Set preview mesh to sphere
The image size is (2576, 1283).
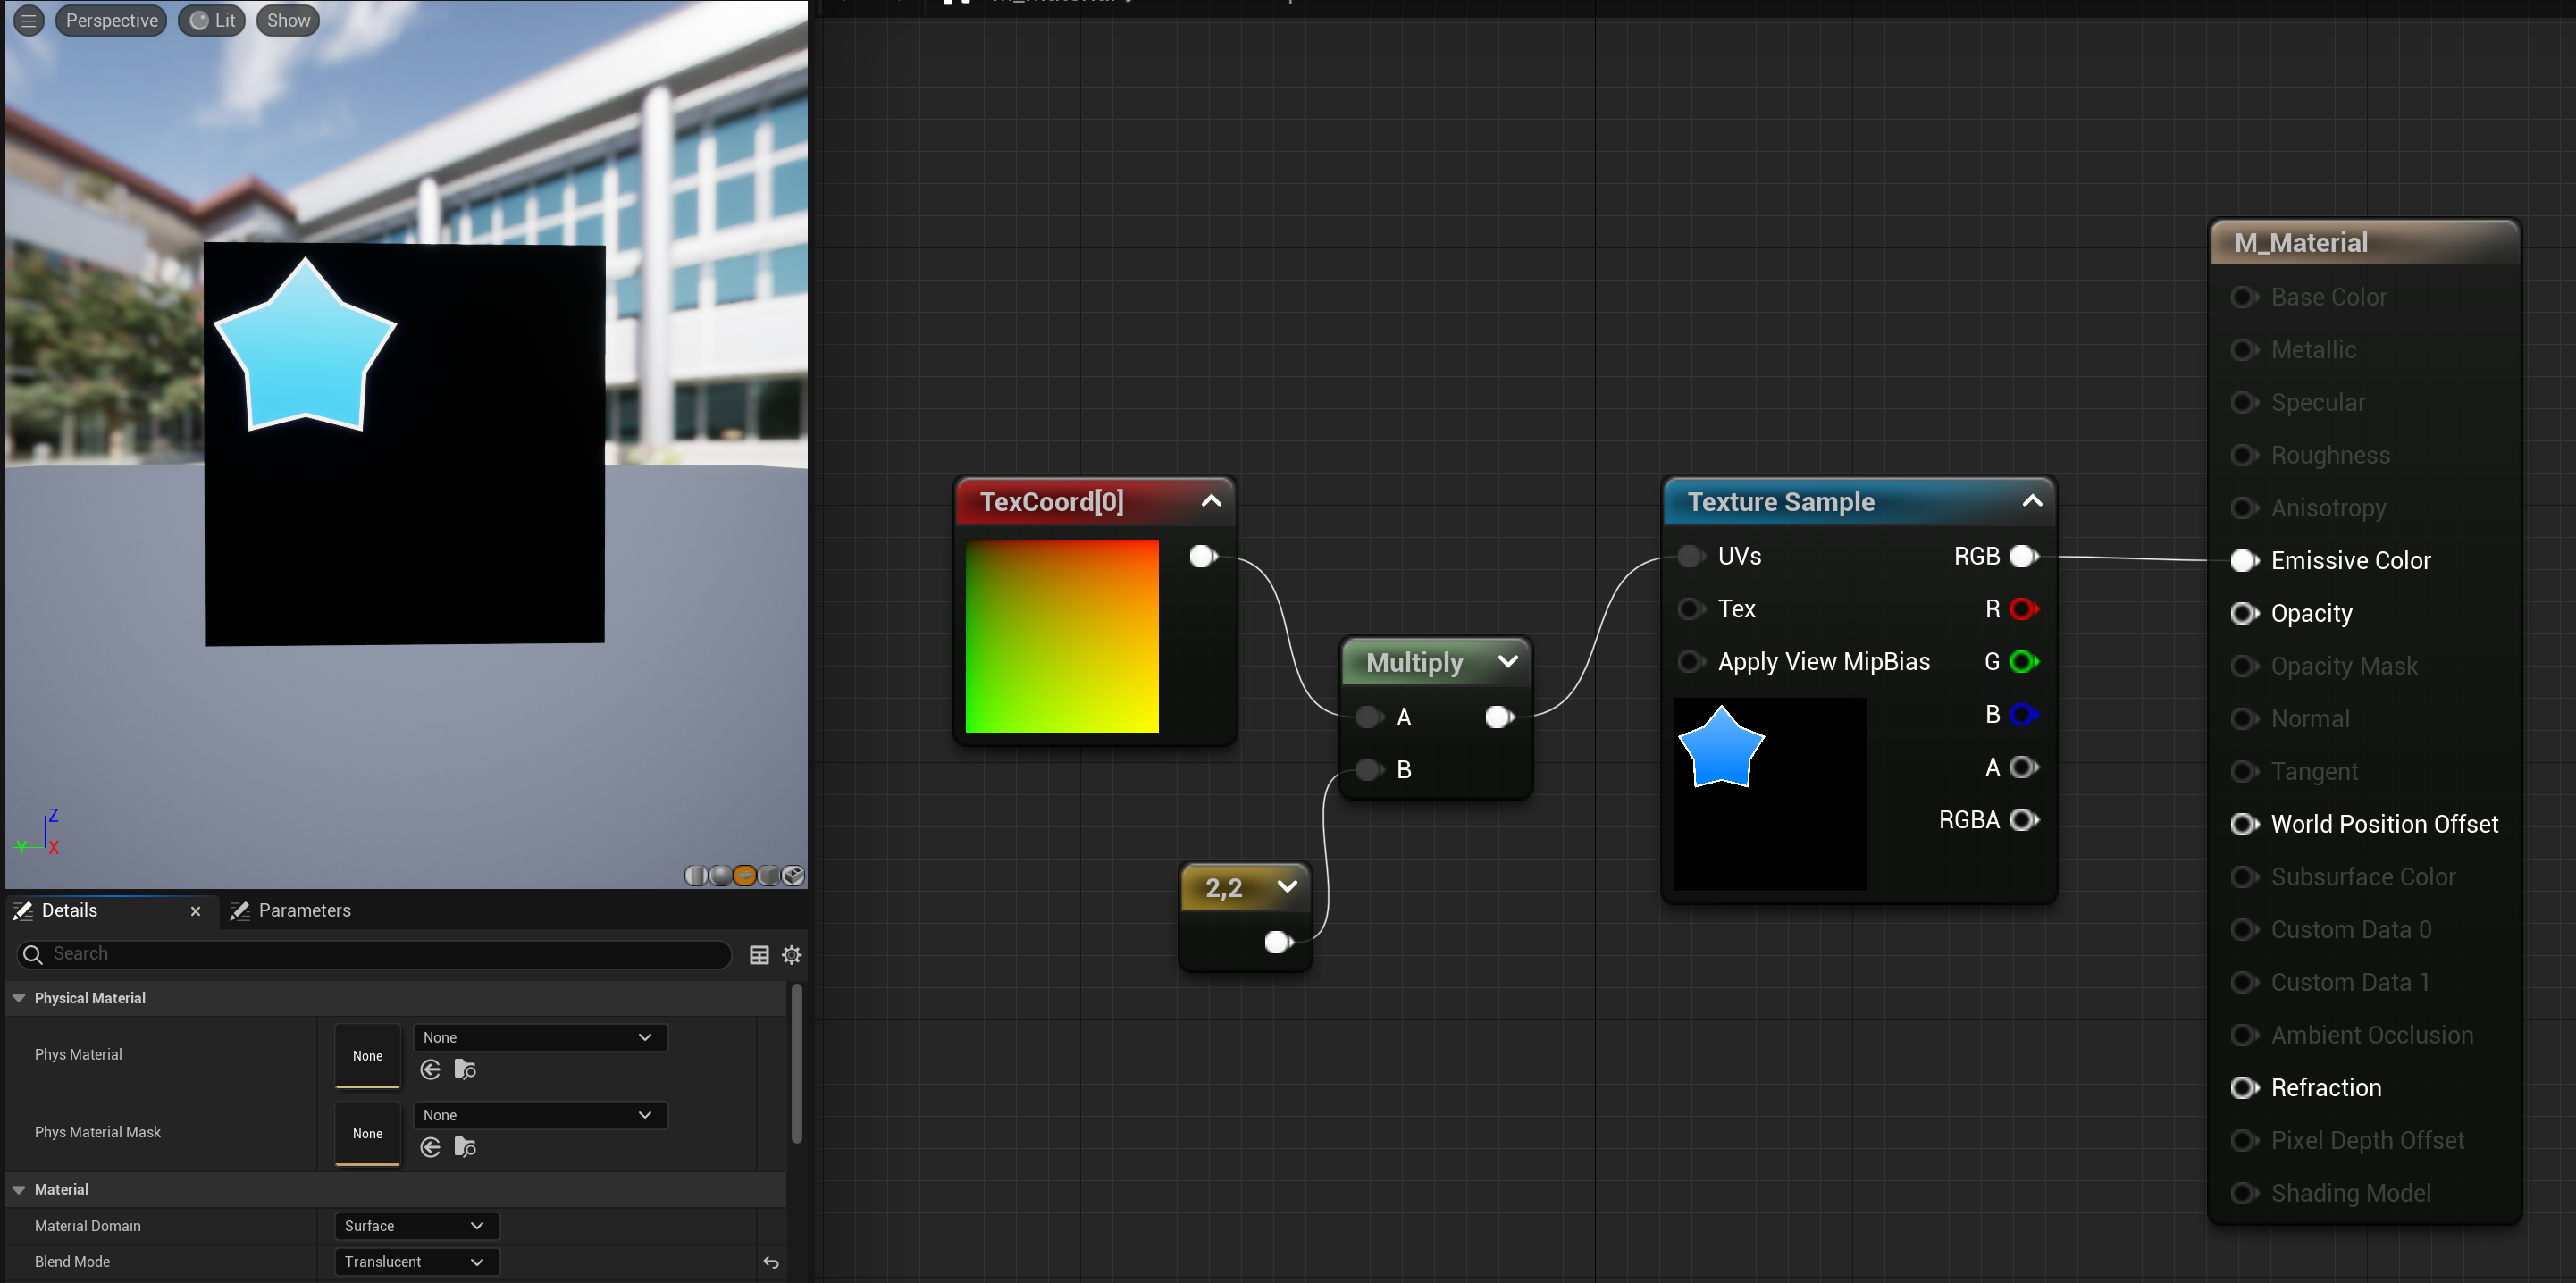point(720,875)
